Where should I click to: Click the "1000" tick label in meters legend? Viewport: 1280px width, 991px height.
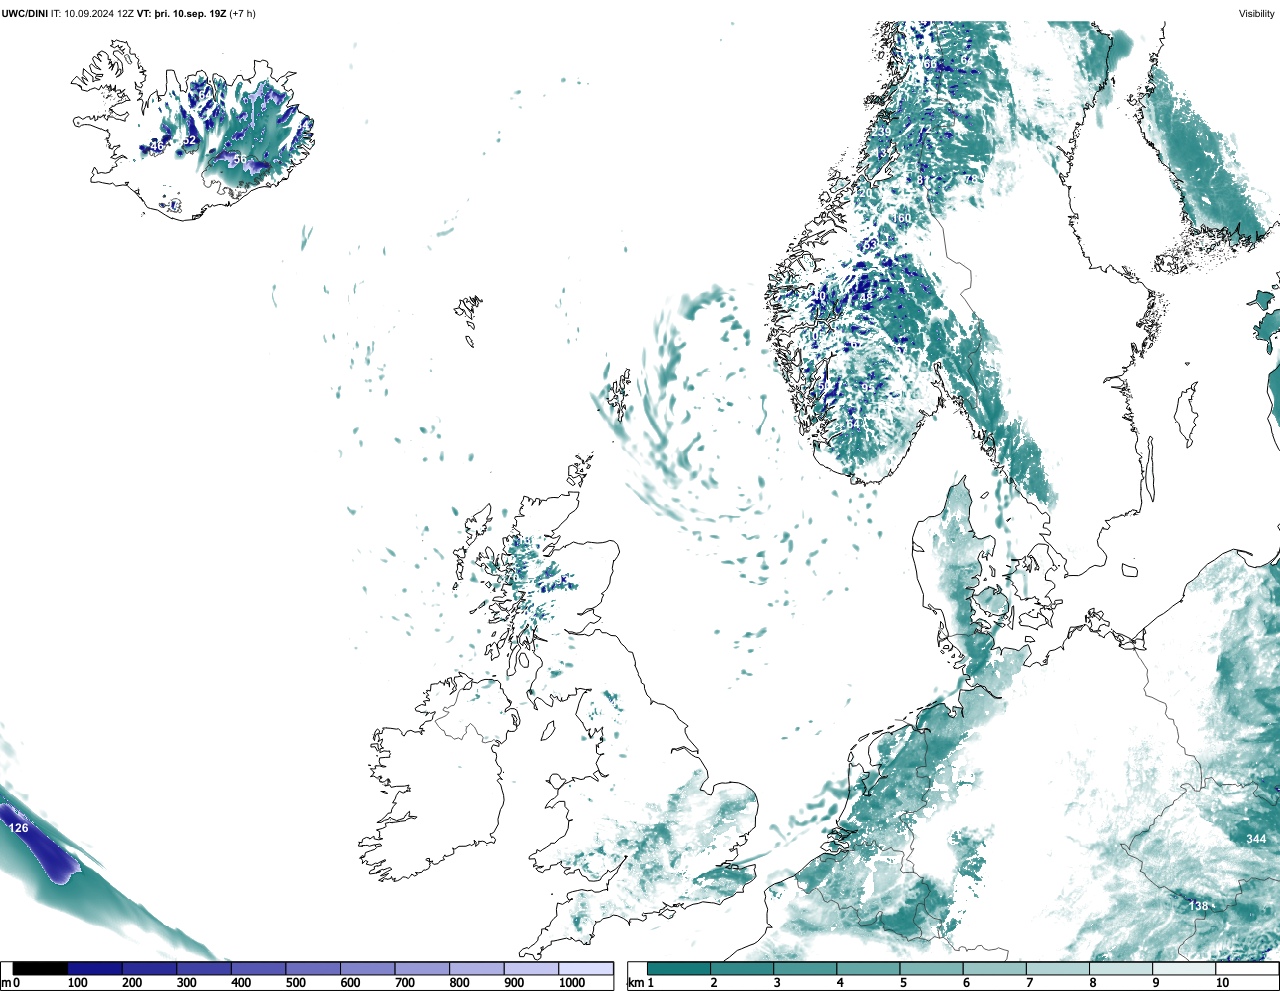point(572,984)
